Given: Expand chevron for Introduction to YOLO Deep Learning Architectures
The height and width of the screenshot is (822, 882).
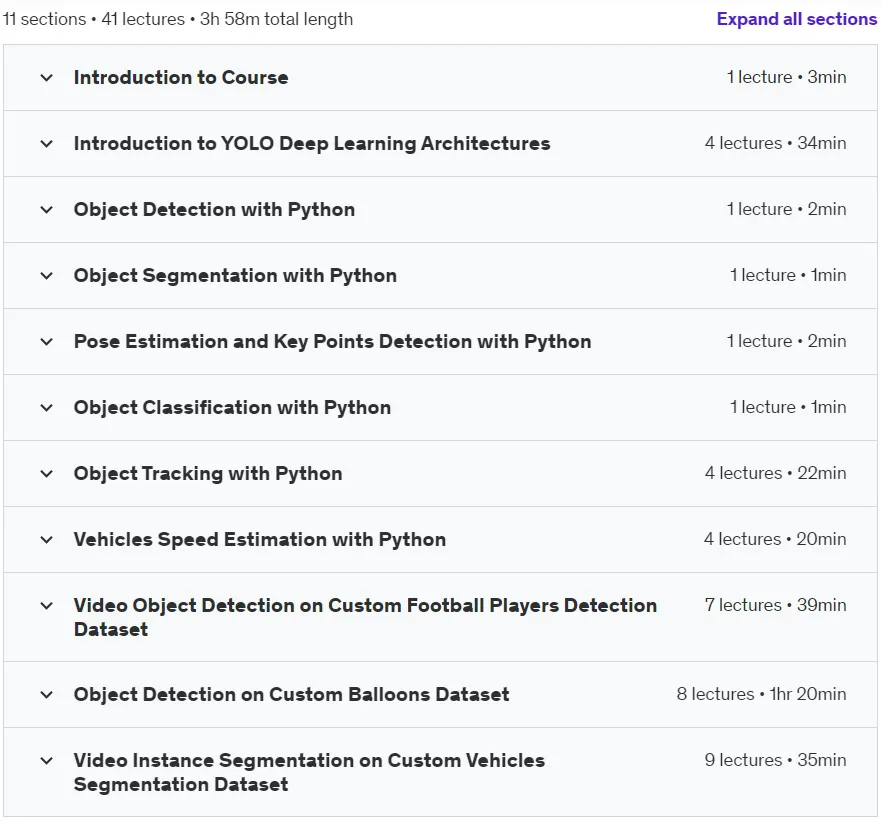Looking at the screenshot, I should pos(47,143).
